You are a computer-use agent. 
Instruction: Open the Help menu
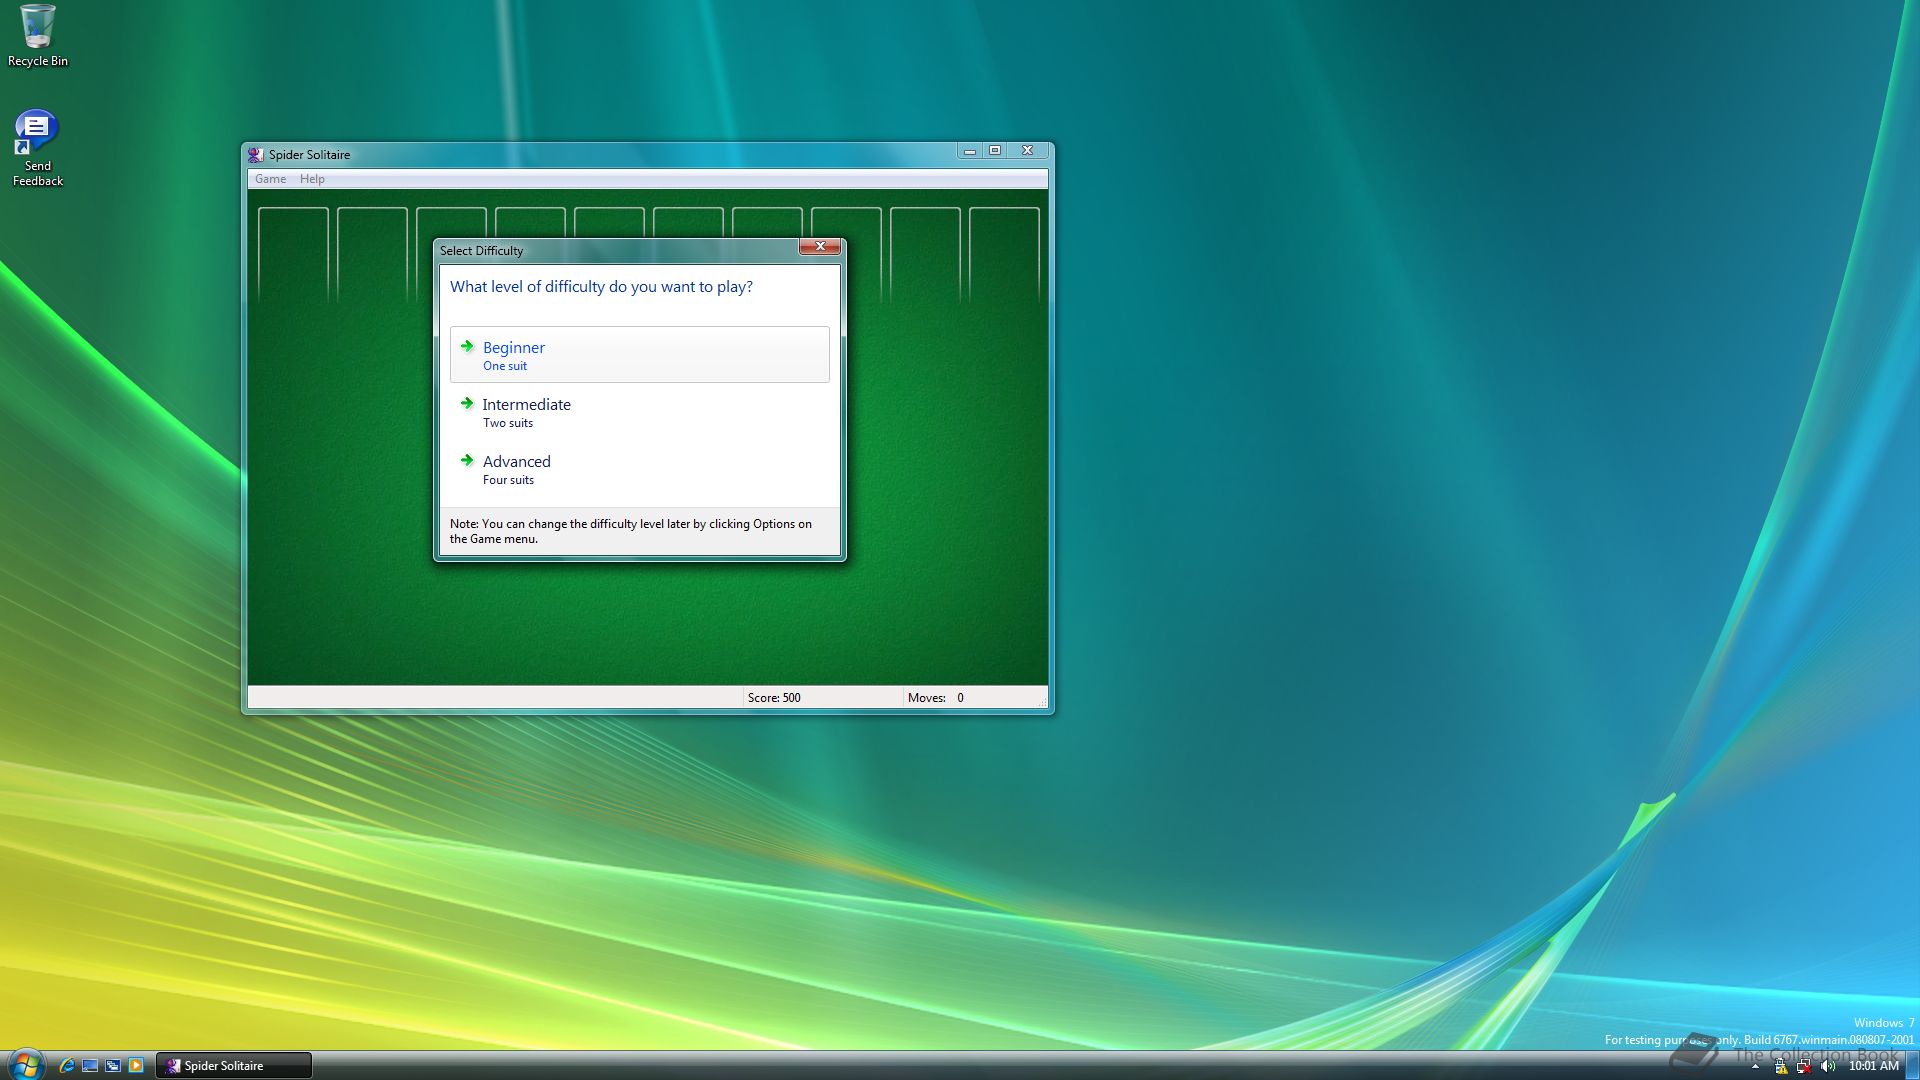[312, 179]
